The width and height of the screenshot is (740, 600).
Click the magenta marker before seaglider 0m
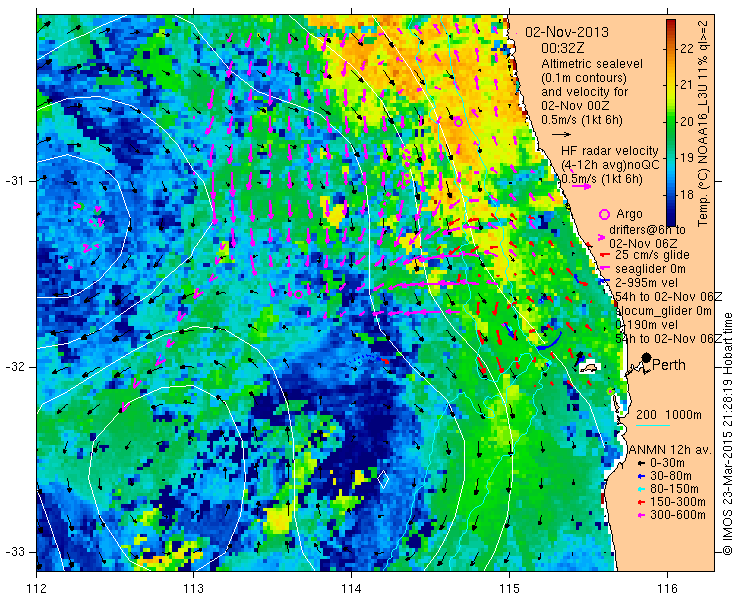coord(604,269)
